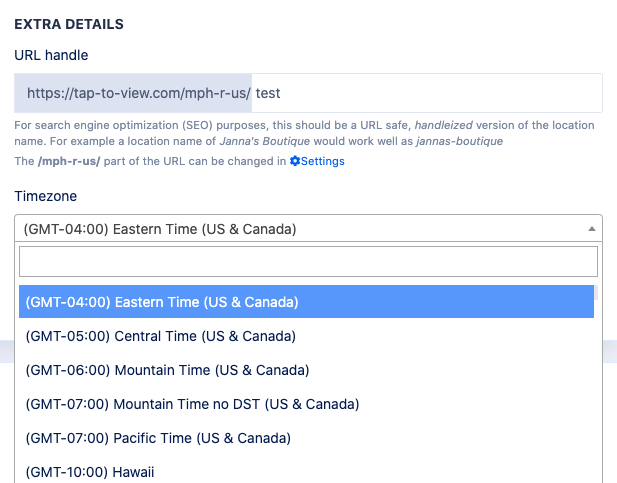Click the timezone list scrollbar thumb
This screenshot has width=617, height=483.
coord(598,292)
